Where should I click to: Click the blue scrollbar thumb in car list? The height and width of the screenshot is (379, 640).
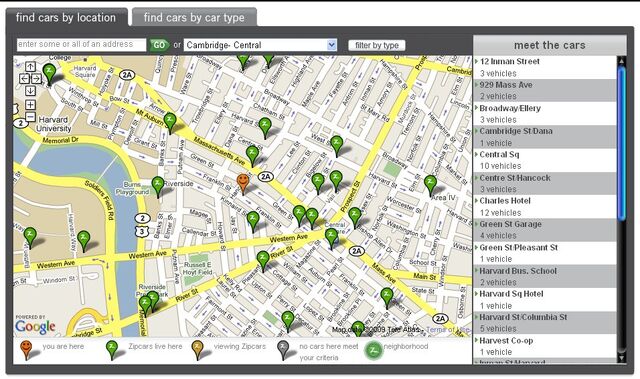pyautogui.click(x=622, y=143)
